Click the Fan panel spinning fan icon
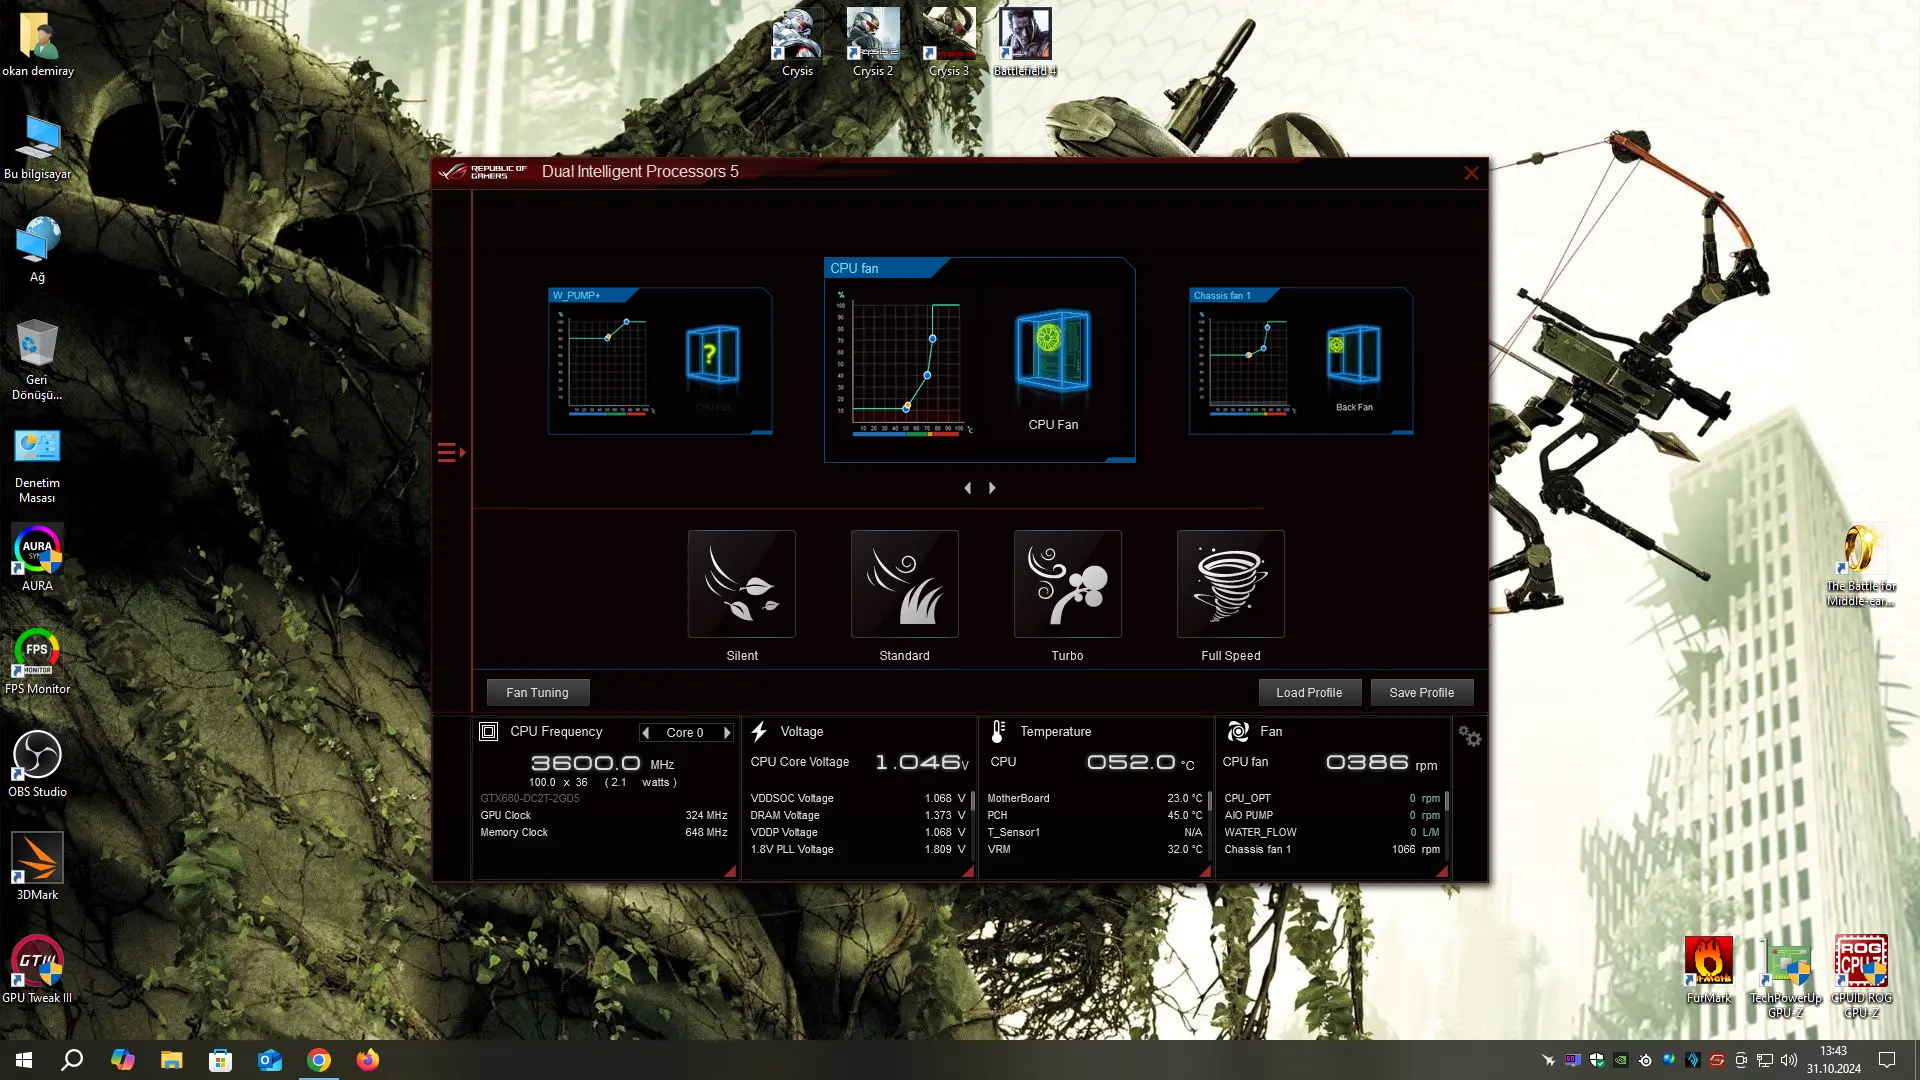This screenshot has height=1080, width=1920. click(x=1238, y=732)
